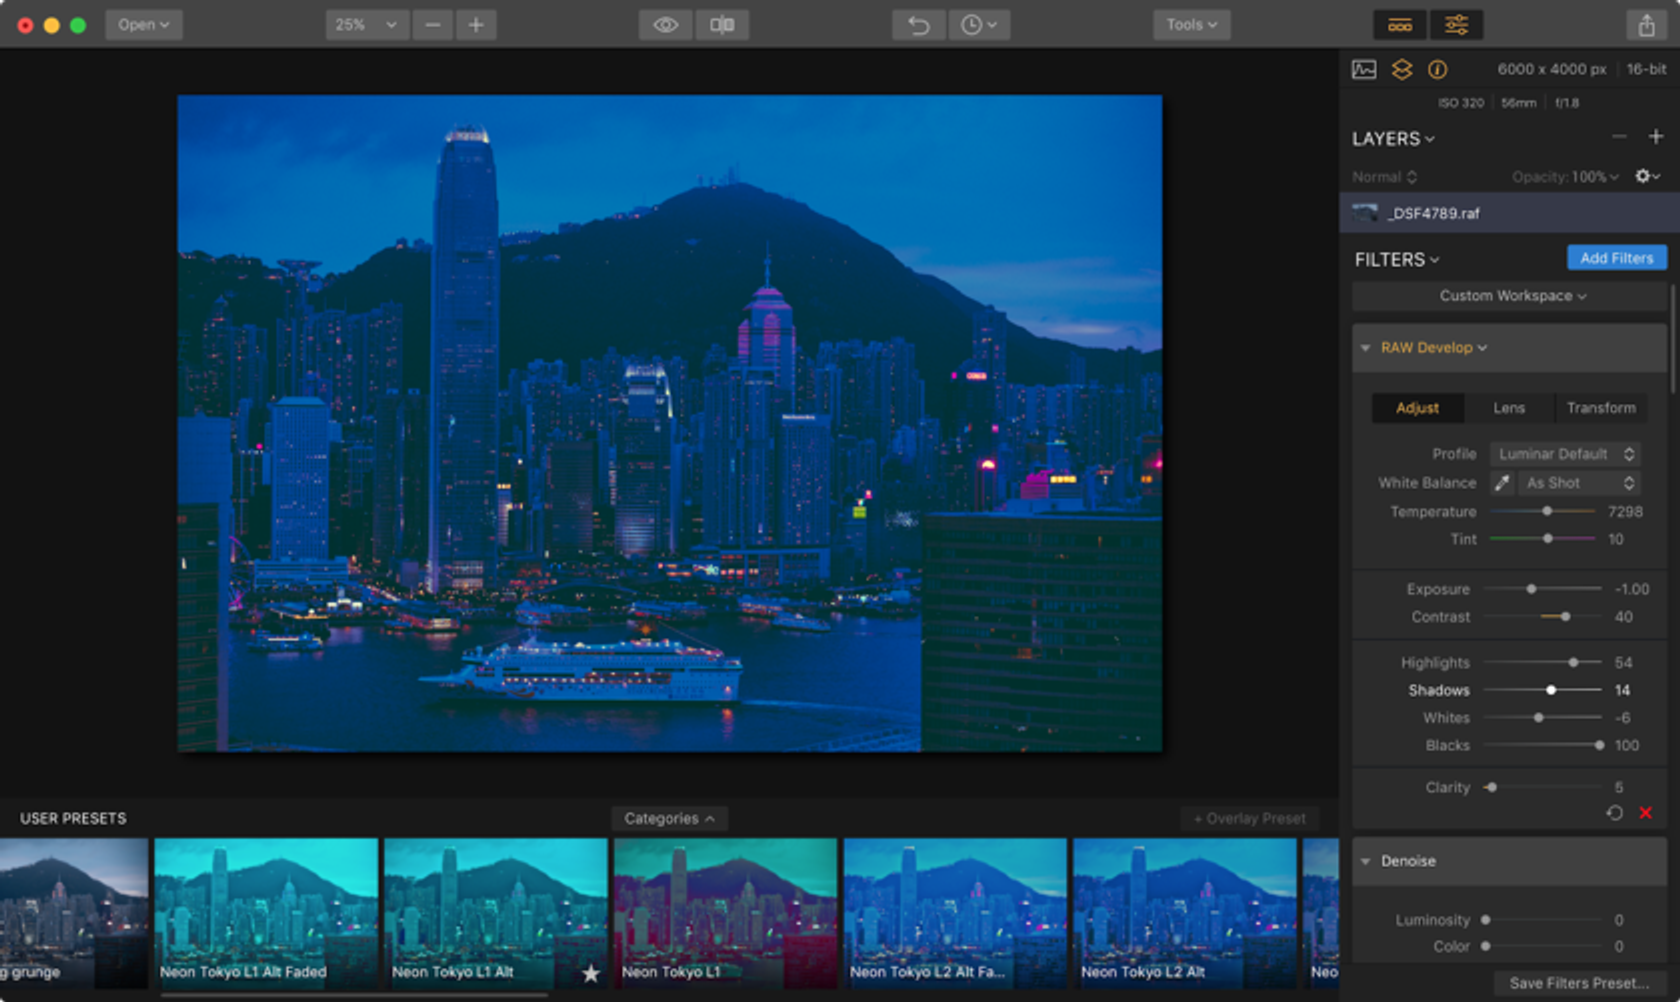Show the histogram panel icon
This screenshot has width=1680, height=1002.
coord(1364,69)
